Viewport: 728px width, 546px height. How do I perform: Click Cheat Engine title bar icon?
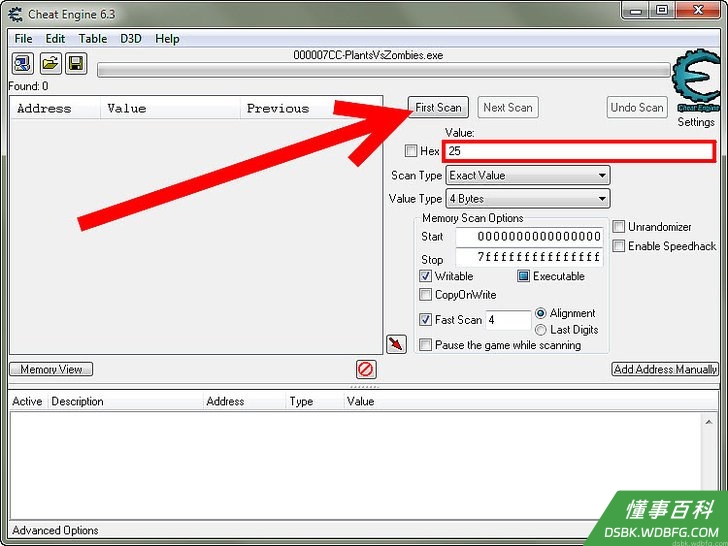tap(15, 14)
